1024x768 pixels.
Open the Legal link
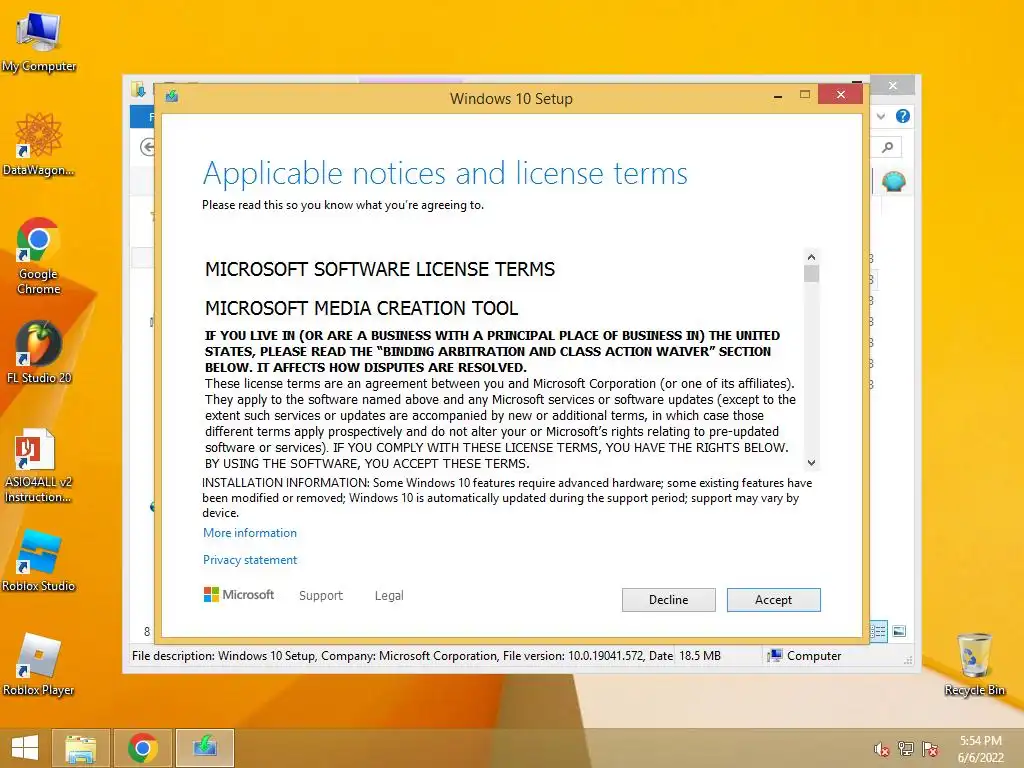pyautogui.click(x=389, y=596)
